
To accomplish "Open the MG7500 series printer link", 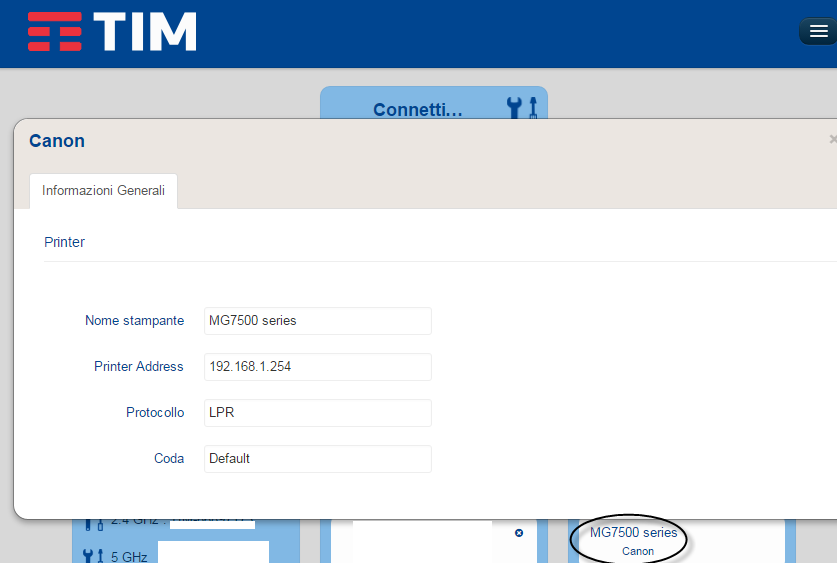I will coord(633,533).
